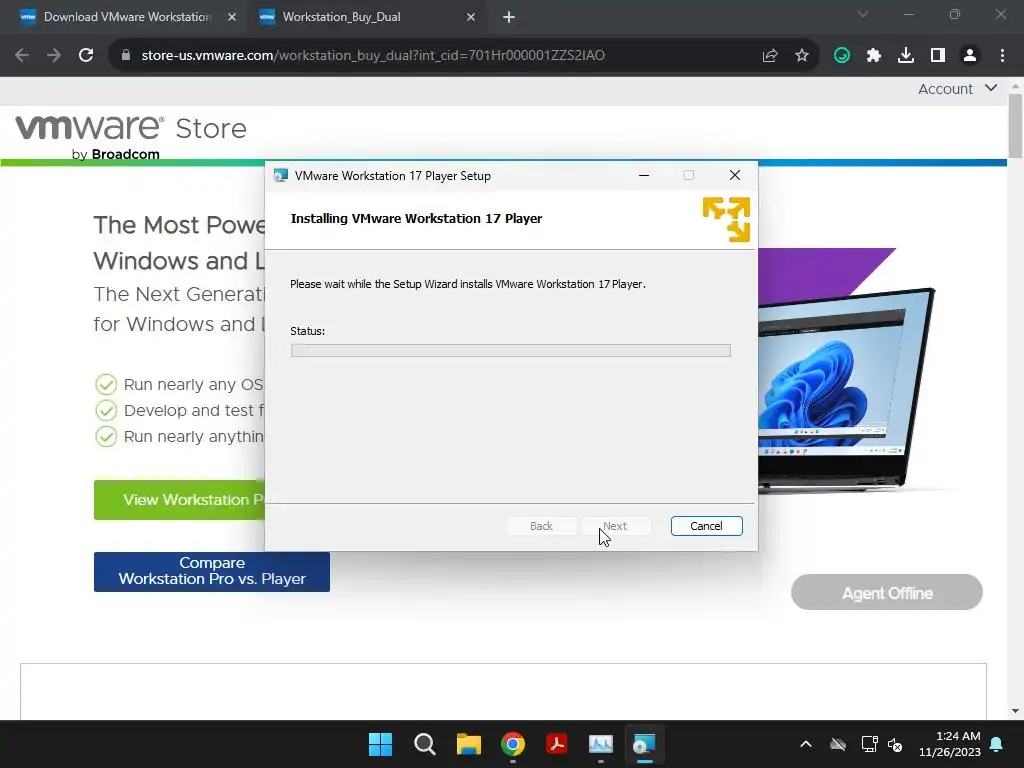Click 'Installing VMware Workstation 17 Player' heading
1024x768 pixels.
tap(417, 219)
